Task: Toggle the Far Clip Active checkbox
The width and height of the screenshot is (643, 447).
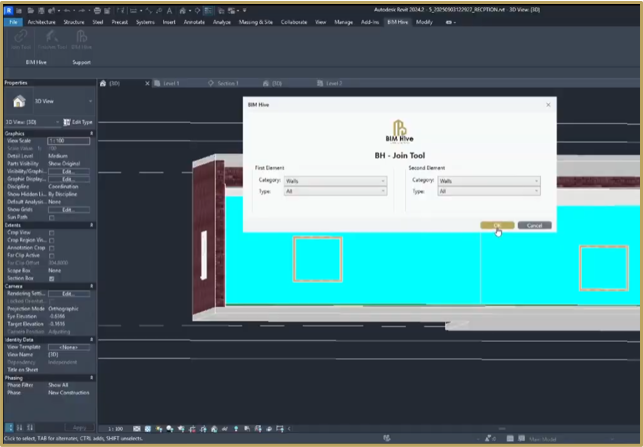Action: (x=52, y=255)
